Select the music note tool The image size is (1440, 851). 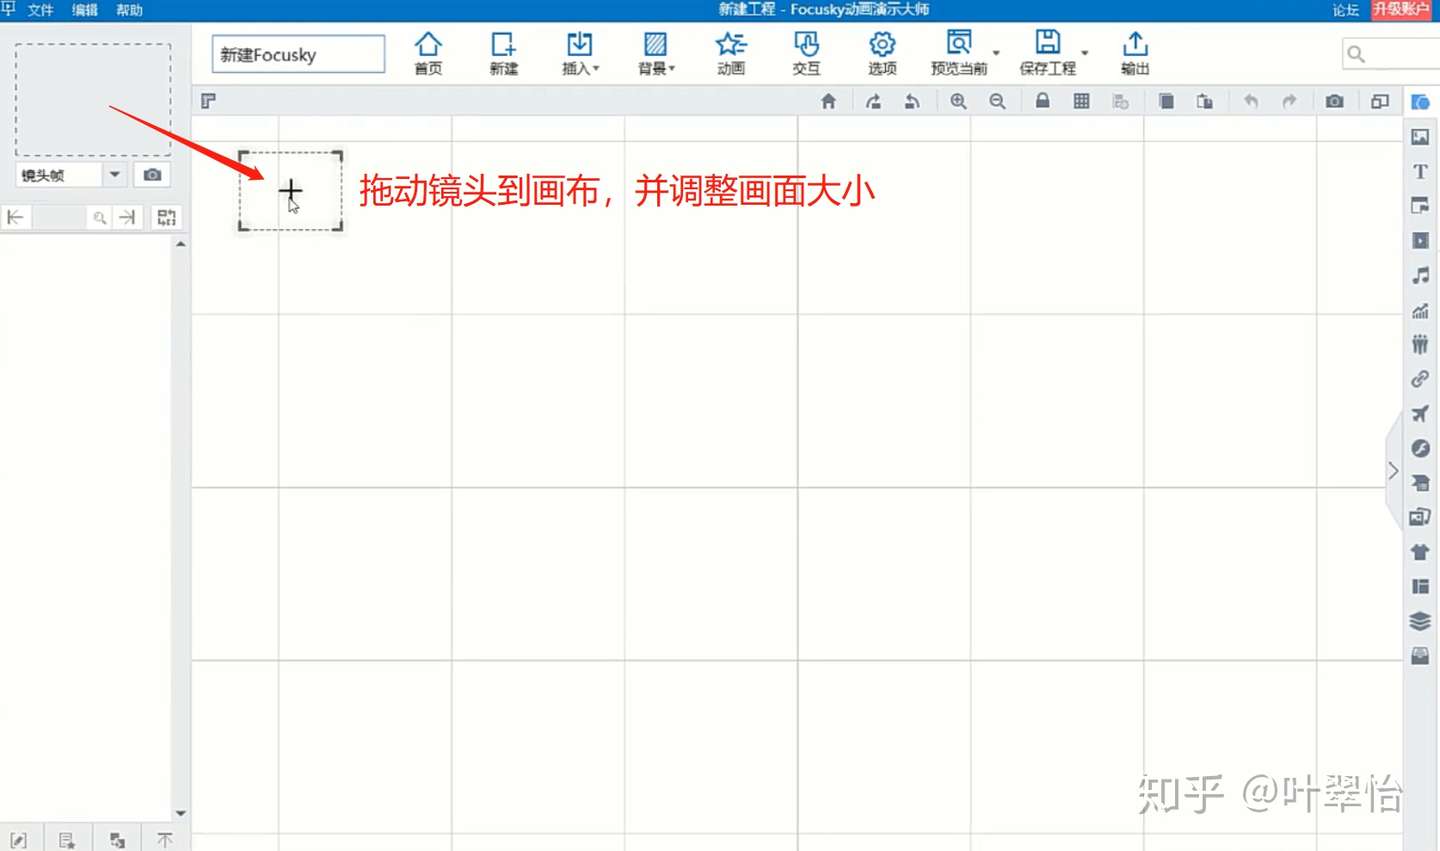point(1420,275)
